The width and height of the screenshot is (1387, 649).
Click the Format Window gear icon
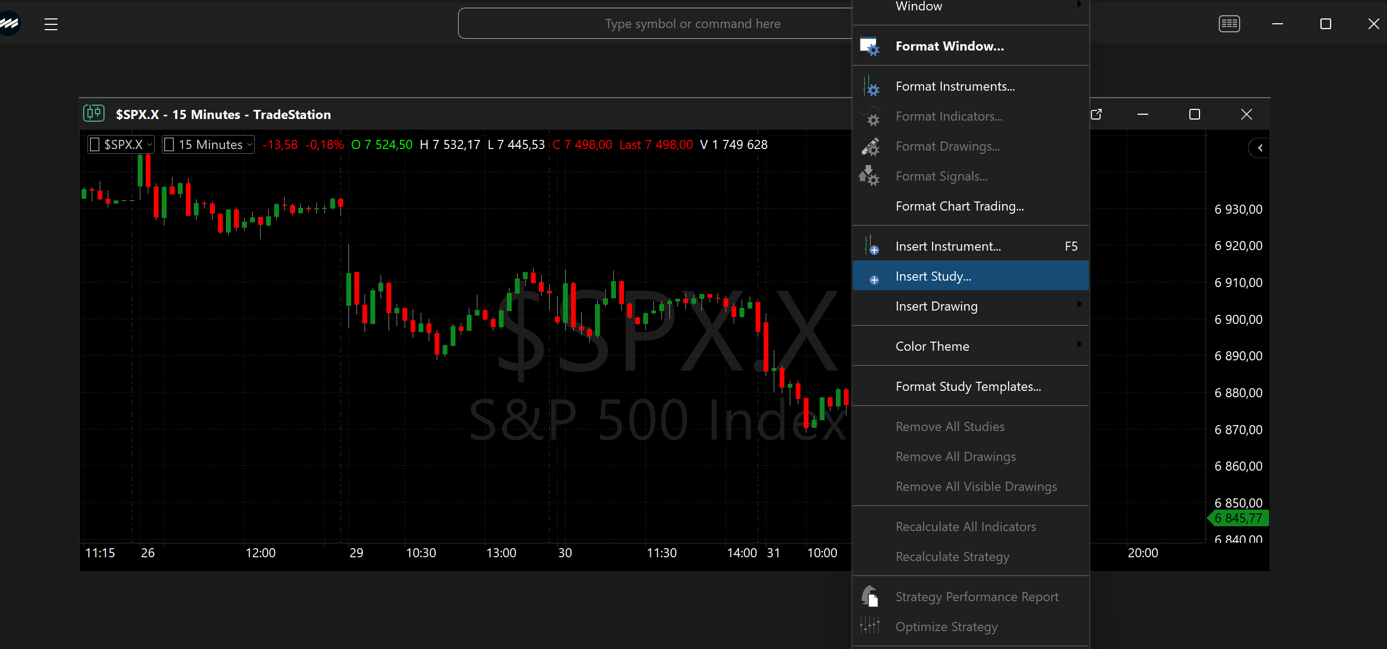870,46
